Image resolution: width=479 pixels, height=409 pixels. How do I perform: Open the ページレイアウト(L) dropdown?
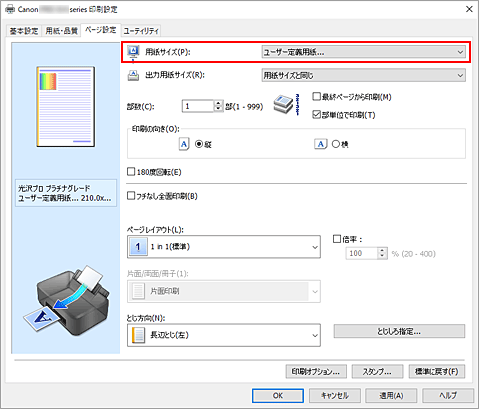224,247
